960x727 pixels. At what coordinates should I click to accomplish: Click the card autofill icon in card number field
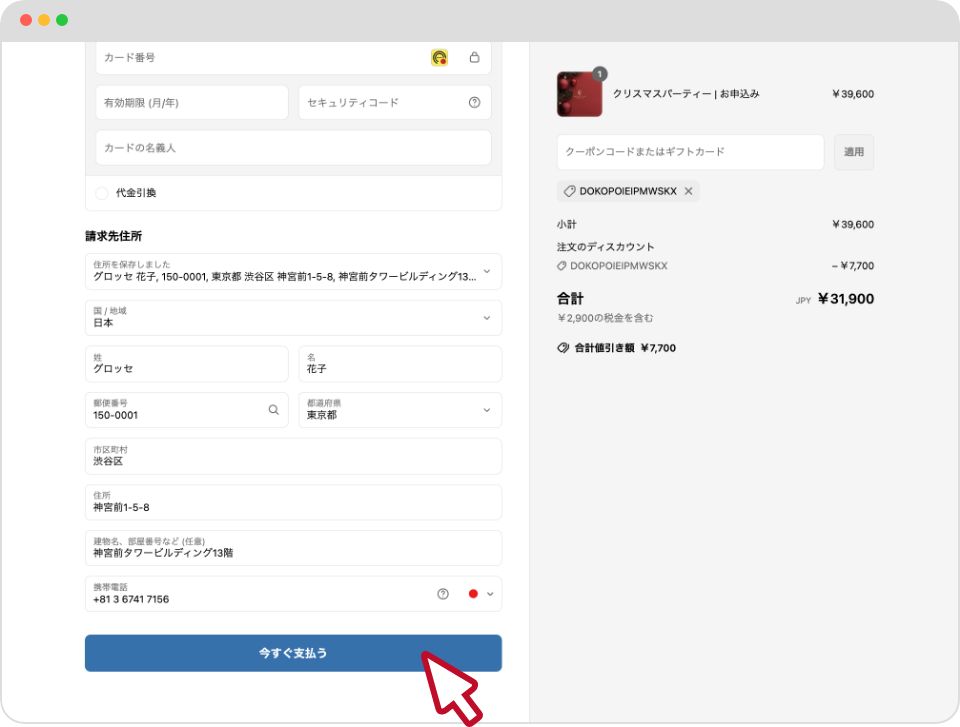(x=439, y=58)
